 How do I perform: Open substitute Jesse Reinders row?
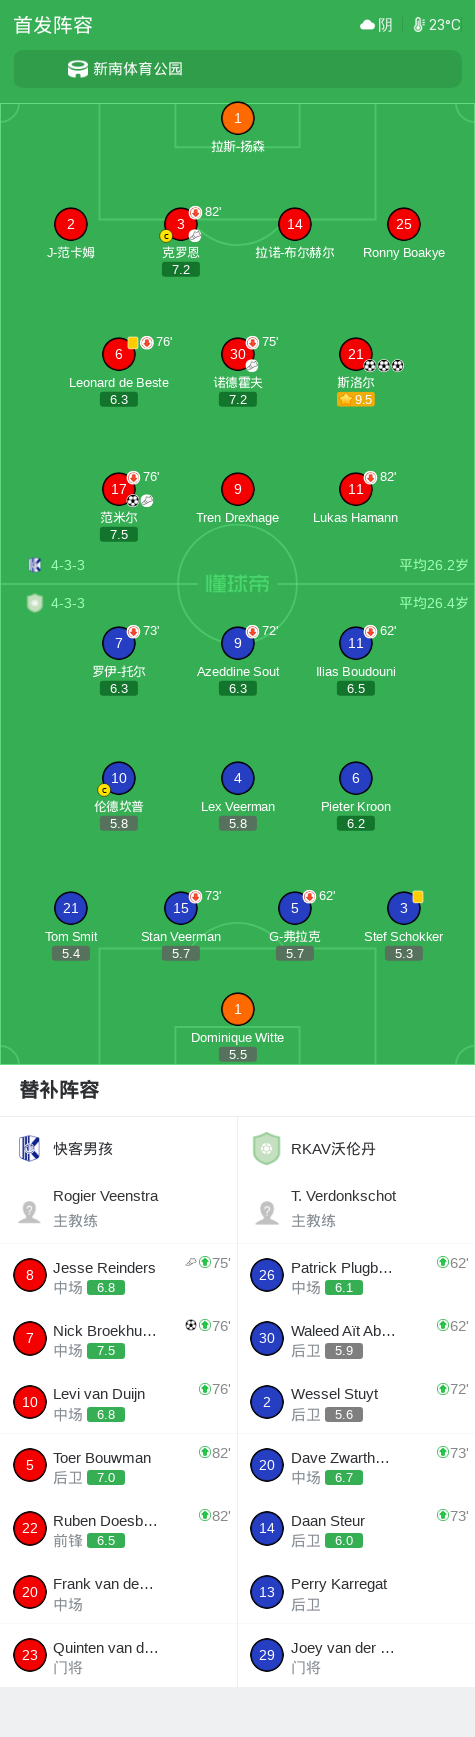click(x=119, y=1275)
